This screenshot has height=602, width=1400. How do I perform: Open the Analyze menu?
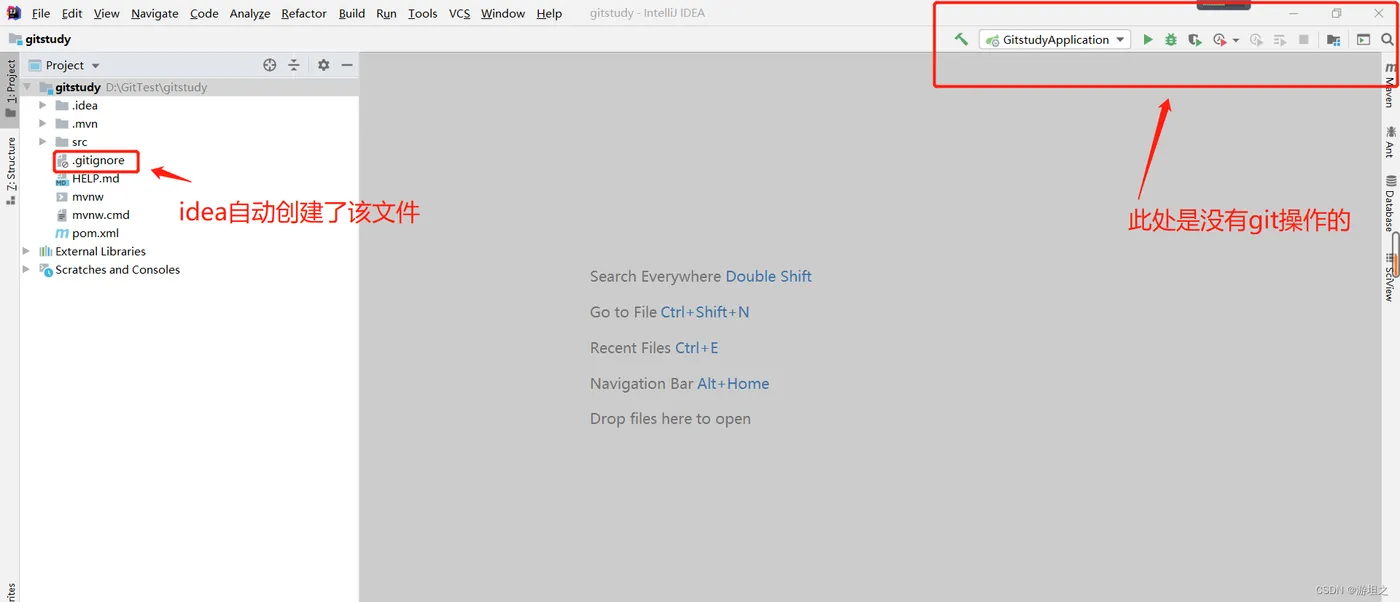(x=250, y=13)
